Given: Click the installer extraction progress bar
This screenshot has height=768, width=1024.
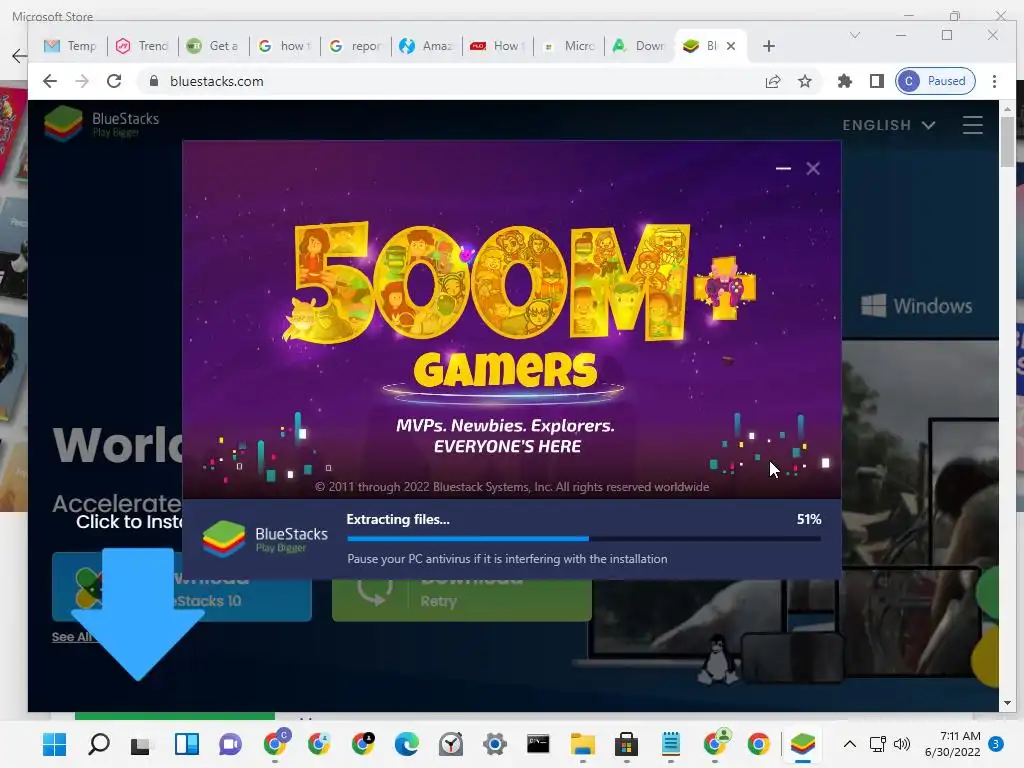Looking at the screenshot, I should [584, 539].
